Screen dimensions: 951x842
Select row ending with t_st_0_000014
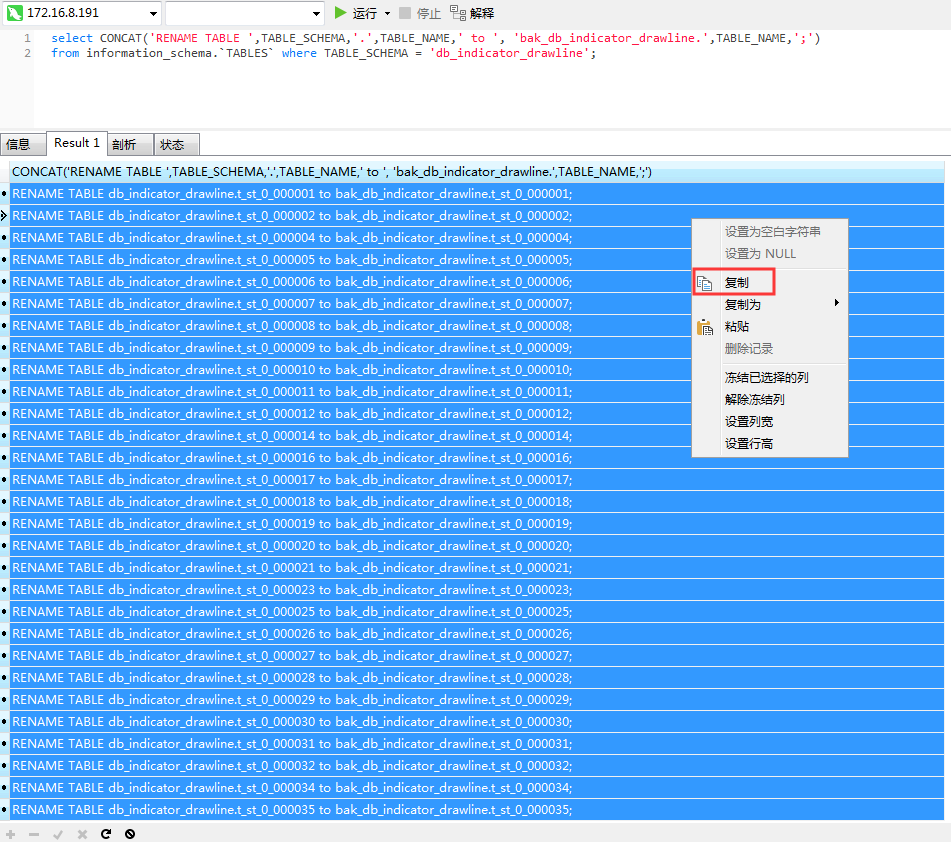point(477,436)
